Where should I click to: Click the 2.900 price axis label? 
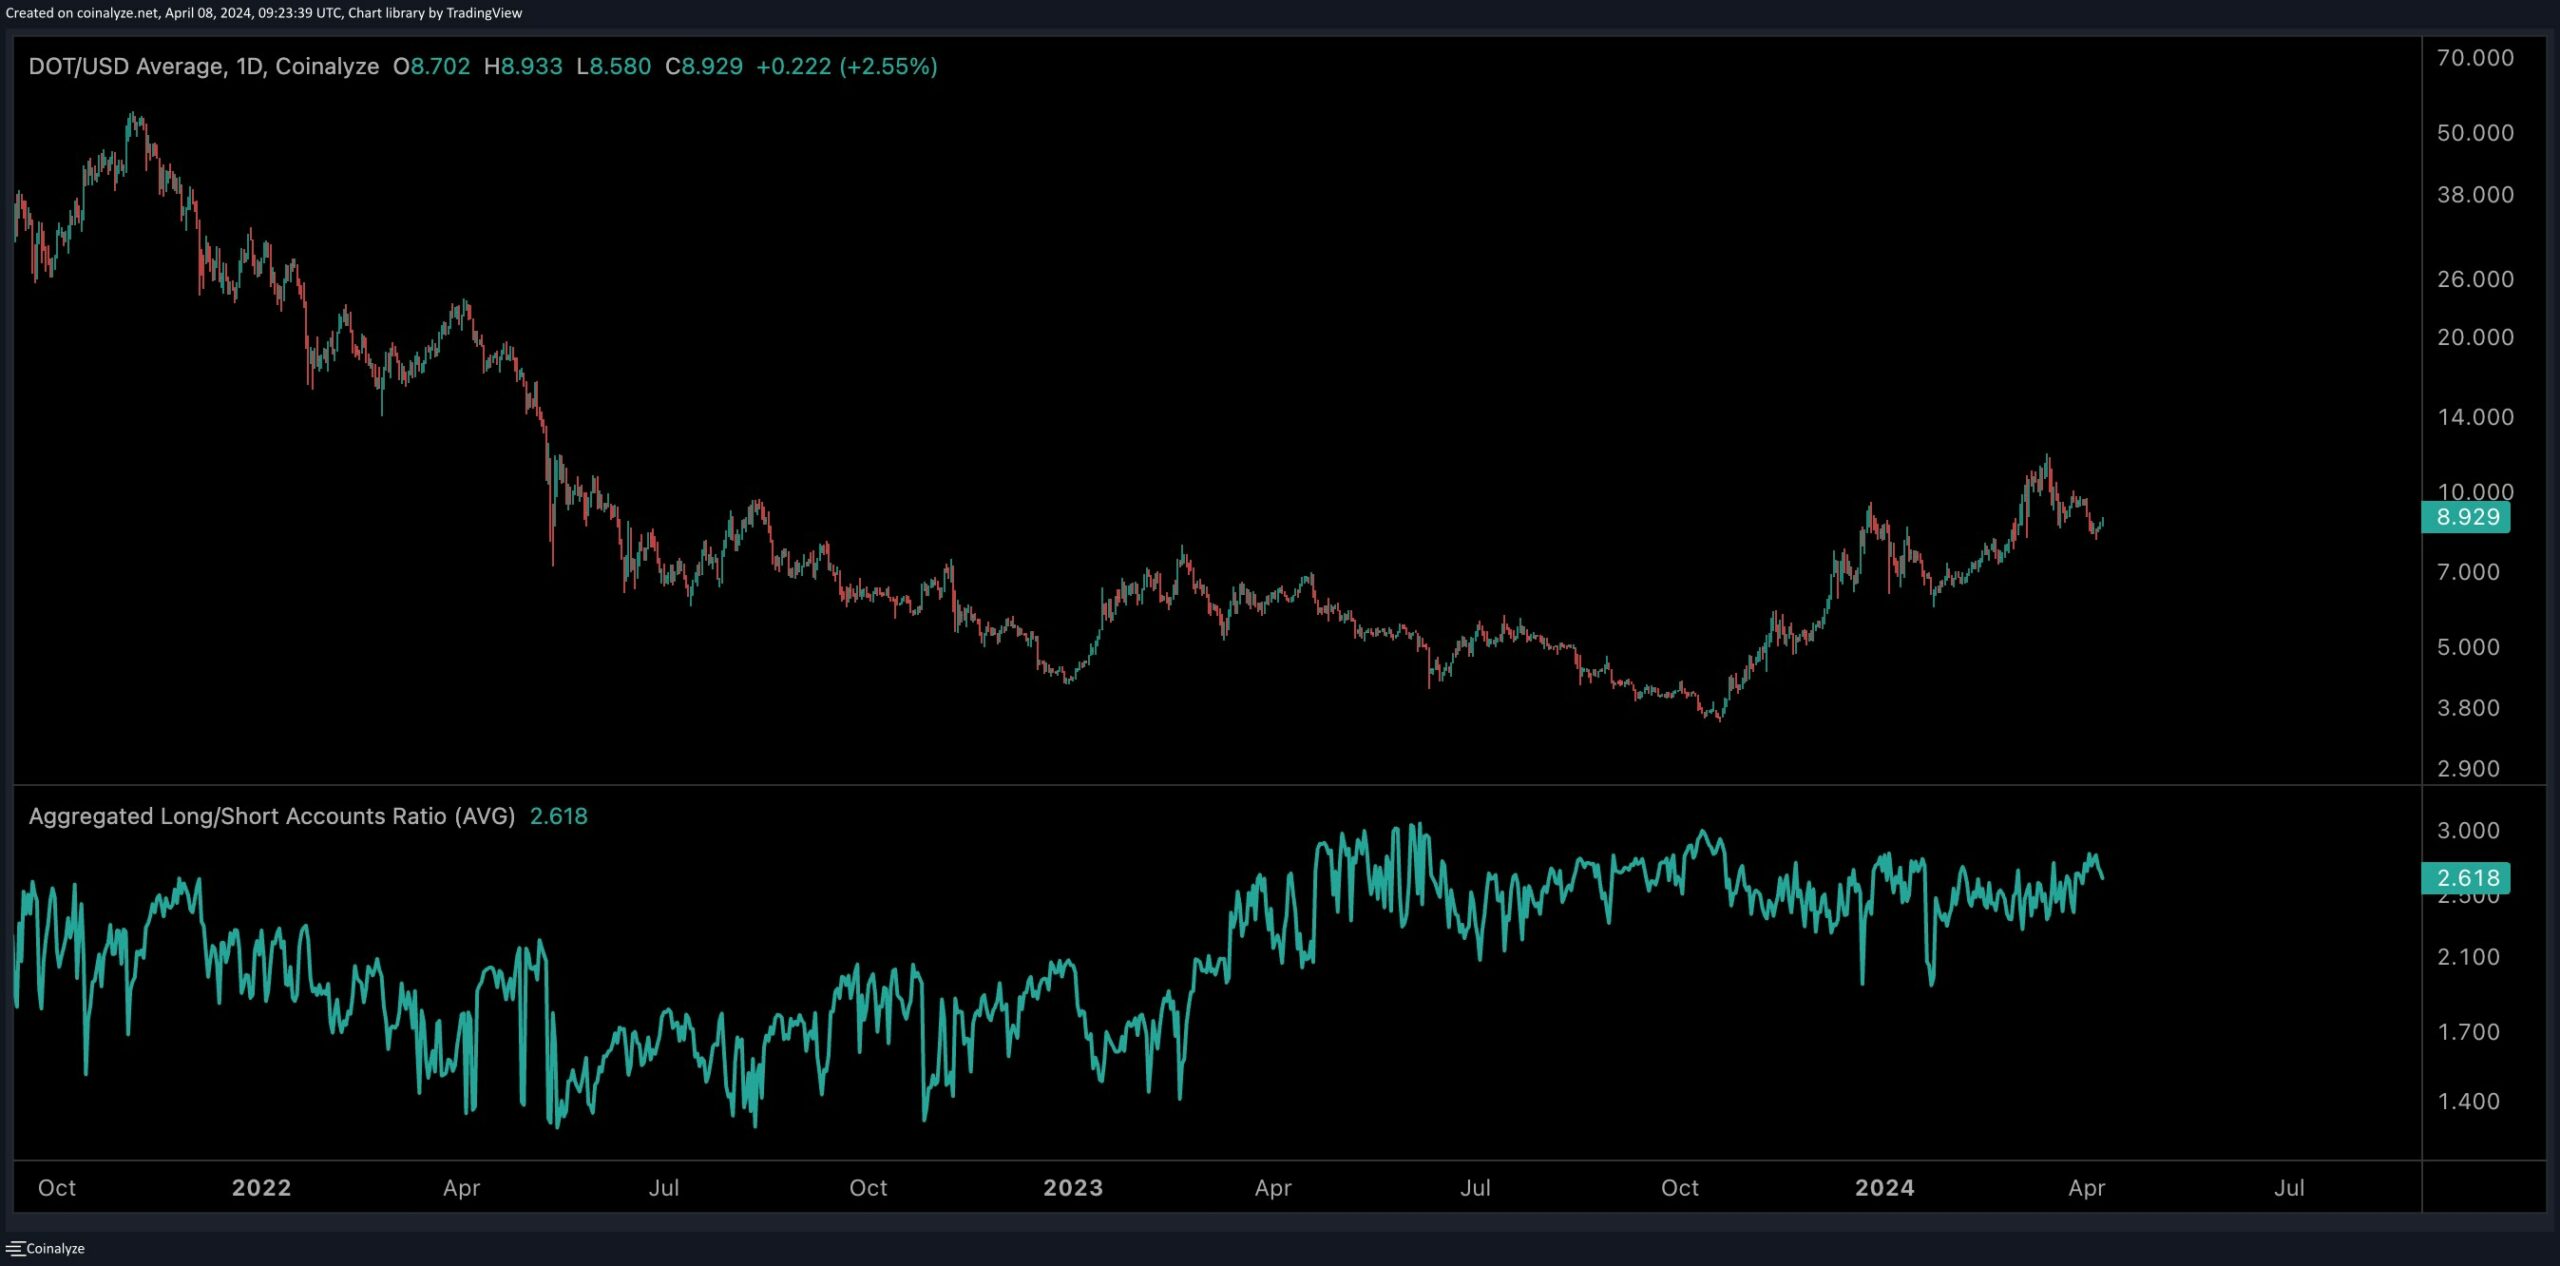coord(2468,769)
